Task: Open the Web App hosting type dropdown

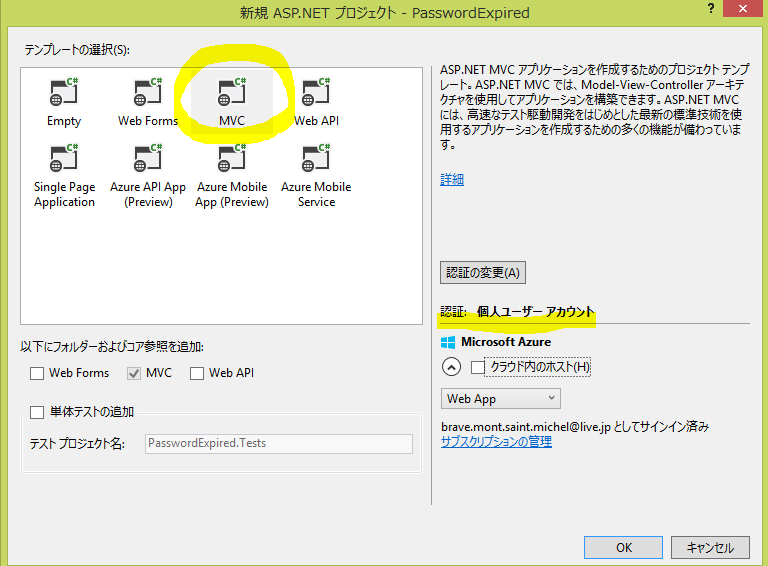Action: point(501,399)
